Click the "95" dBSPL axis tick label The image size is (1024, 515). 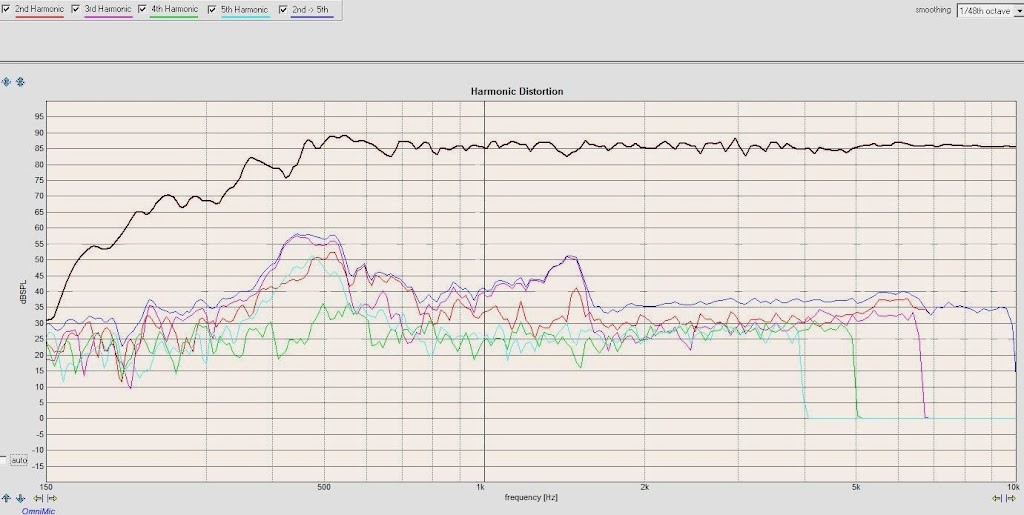39,117
